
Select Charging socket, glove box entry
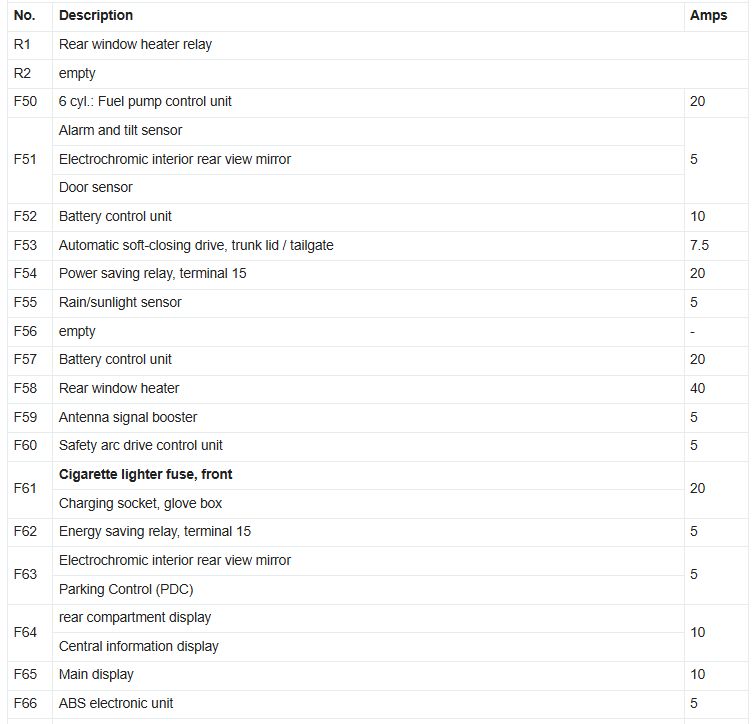[x=140, y=503]
